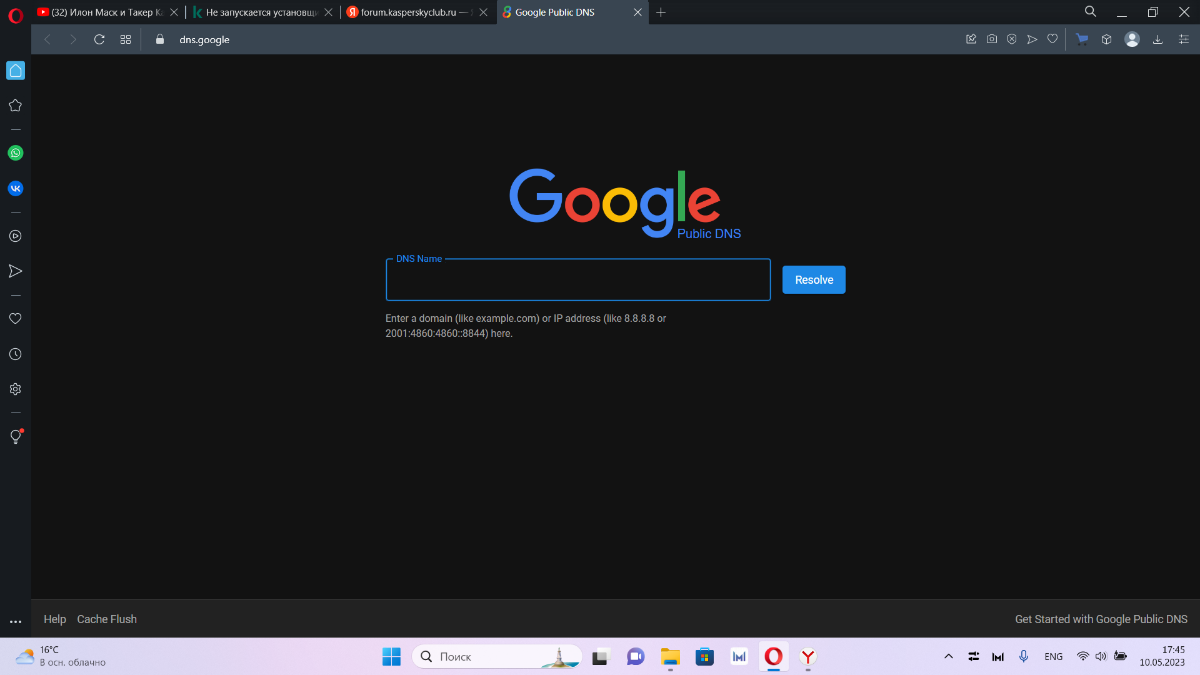The image size is (1200, 675).
Task: Open settings gear in the sidebar
Action: (x=15, y=389)
